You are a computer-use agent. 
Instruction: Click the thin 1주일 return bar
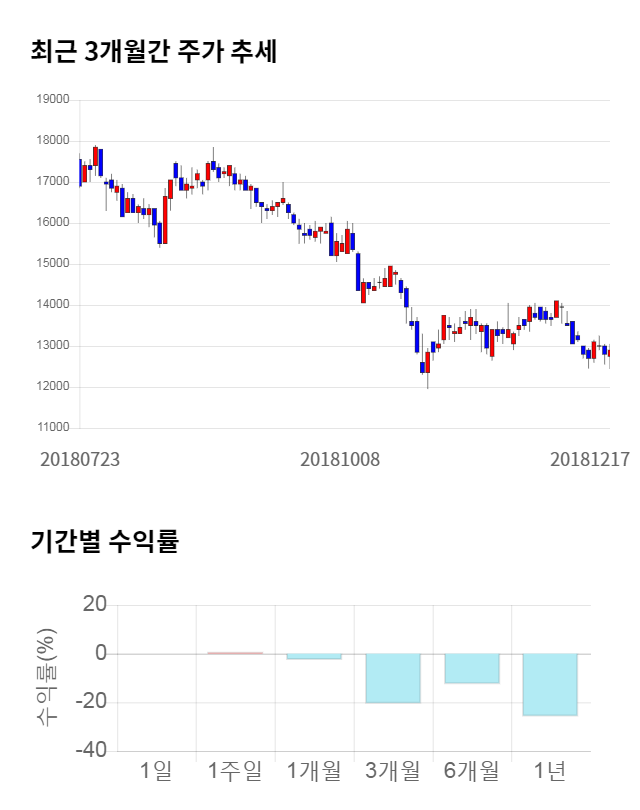[x=235, y=653]
